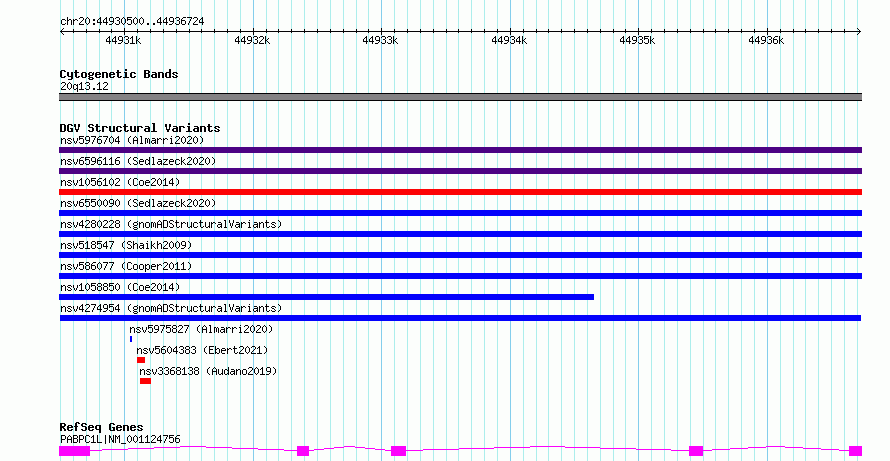This screenshot has height=461, width=890.
Task: Select the nsv6596116 purple variant bar
Action: [x=460, y=171]
